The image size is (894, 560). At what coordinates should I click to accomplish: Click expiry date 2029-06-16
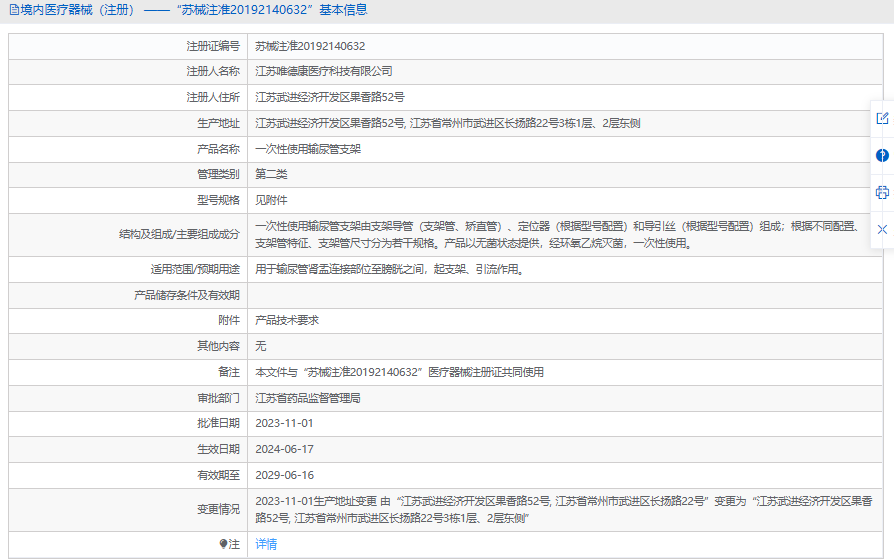click(x=285, y=475)
